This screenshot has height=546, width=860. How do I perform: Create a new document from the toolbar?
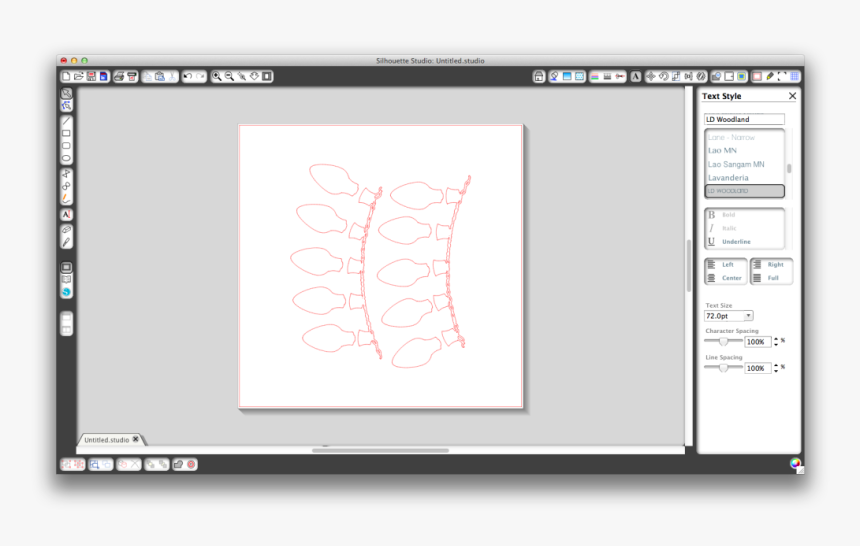coord(66,76)
